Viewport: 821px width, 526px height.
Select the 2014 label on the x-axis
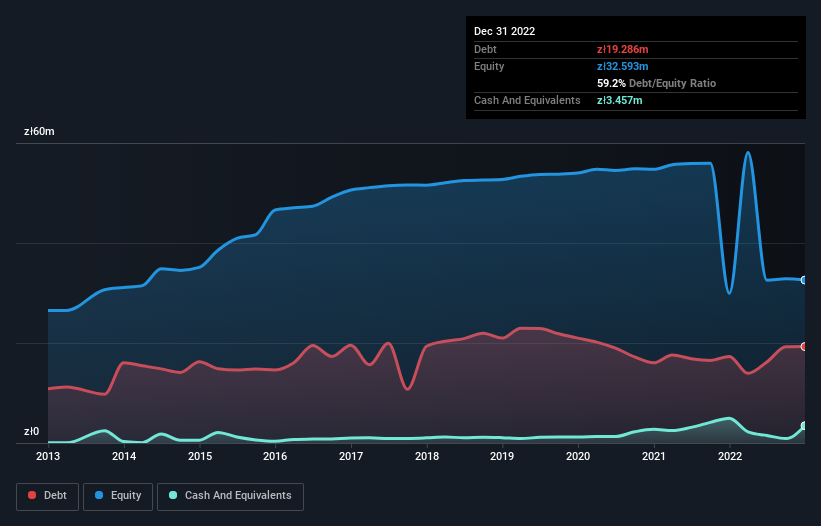(124, 456)
